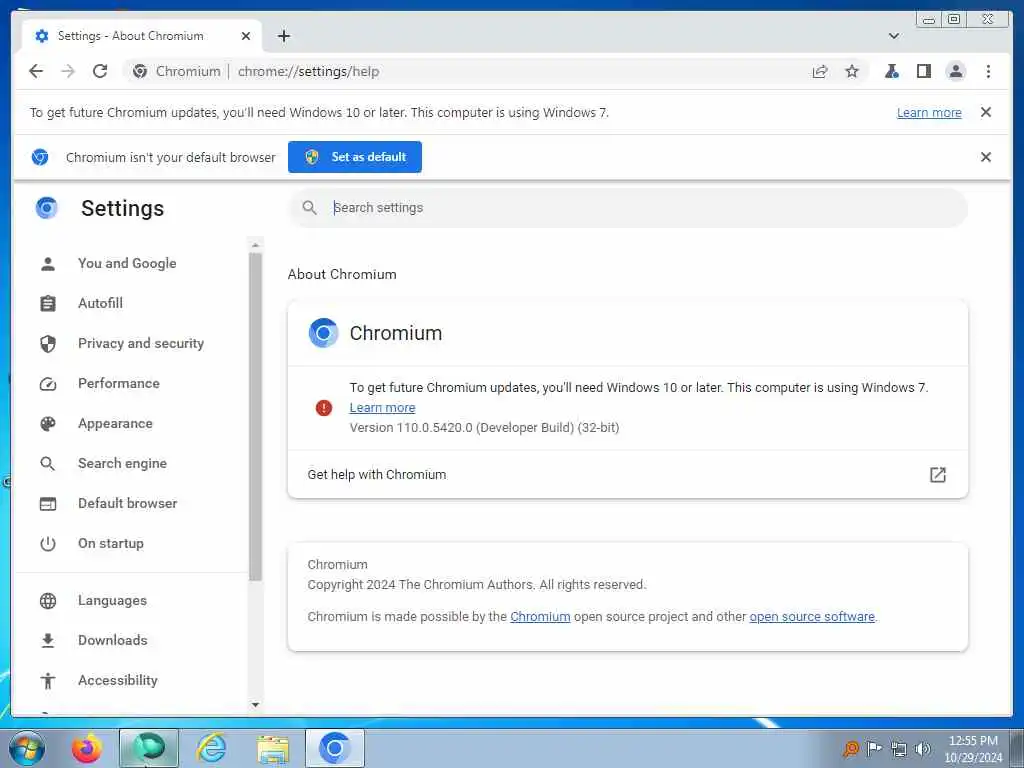
Task: Click the Set as default button
Action: coord(355,157)
